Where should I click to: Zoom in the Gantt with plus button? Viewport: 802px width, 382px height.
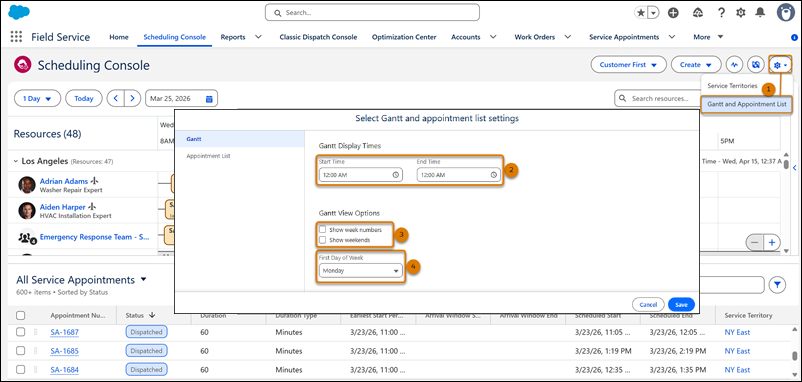(772, 242)
